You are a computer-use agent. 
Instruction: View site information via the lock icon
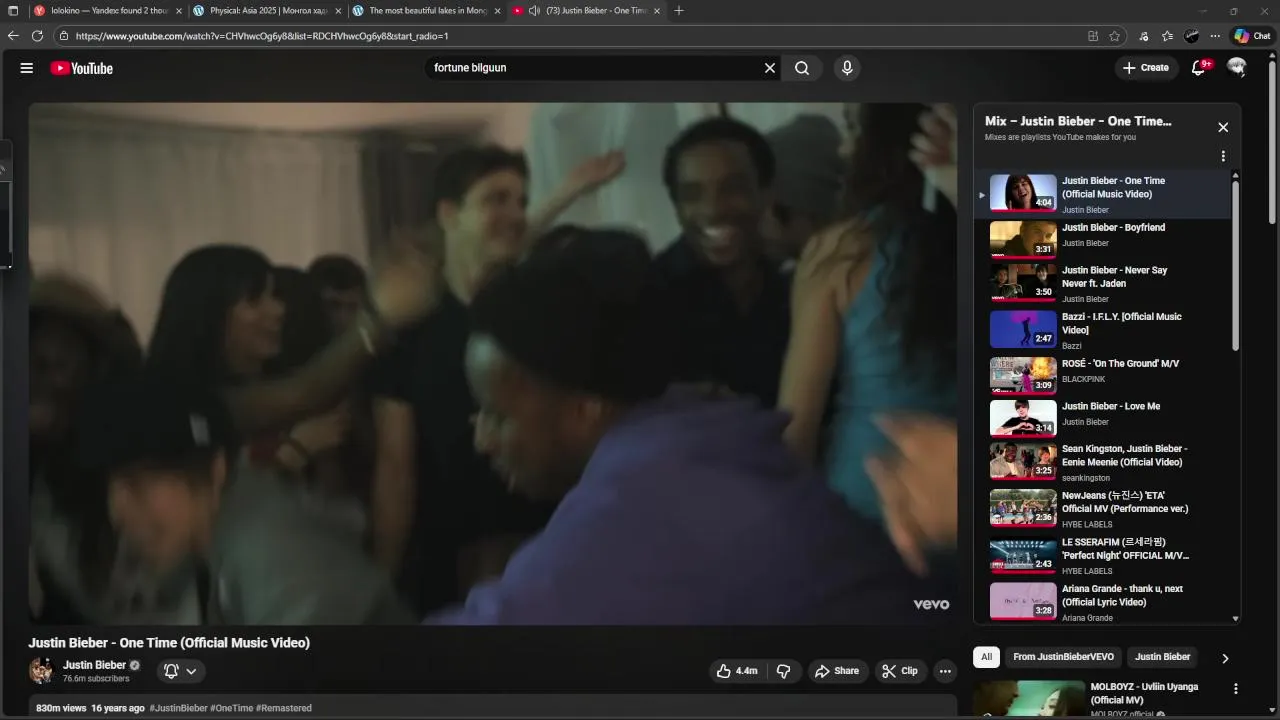pyautogui.click(x=64, y=36)
